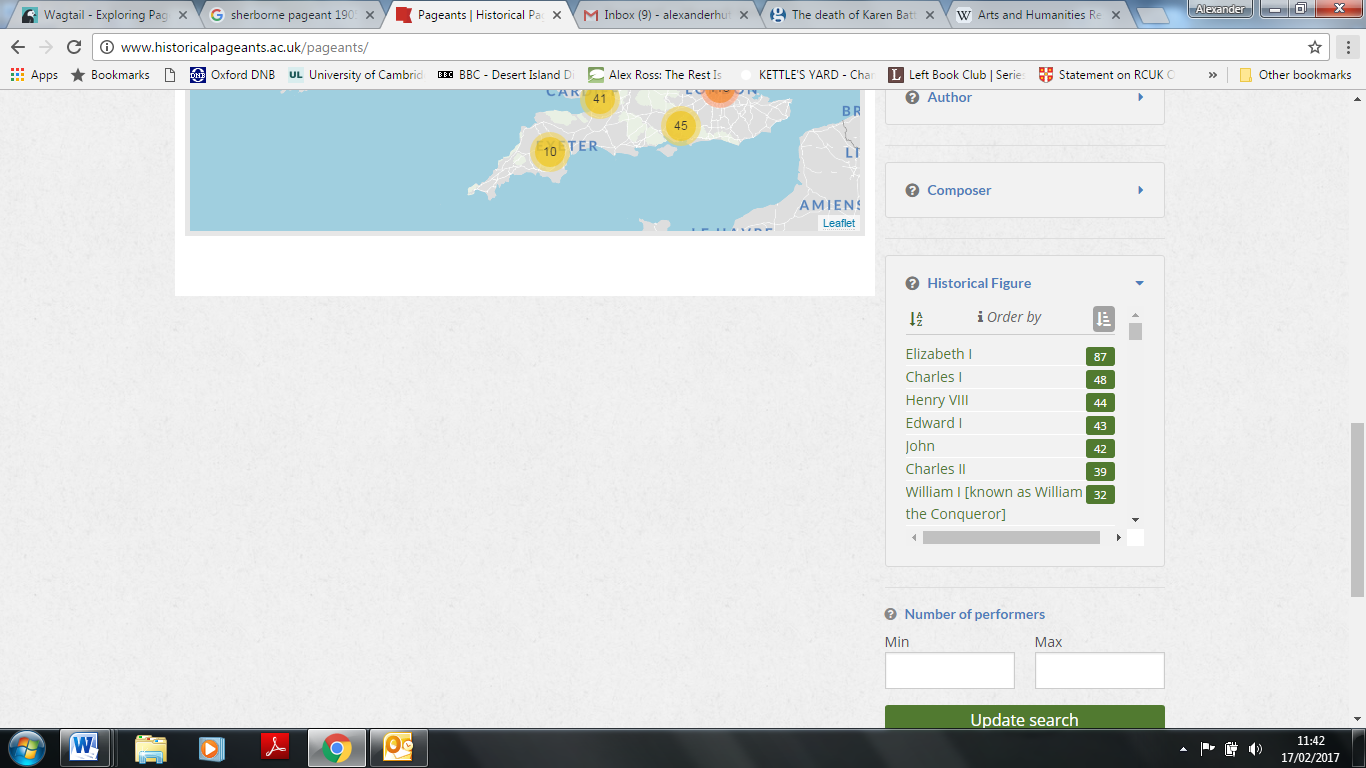Click the Alexander profile button

(x=1219, y=8)
